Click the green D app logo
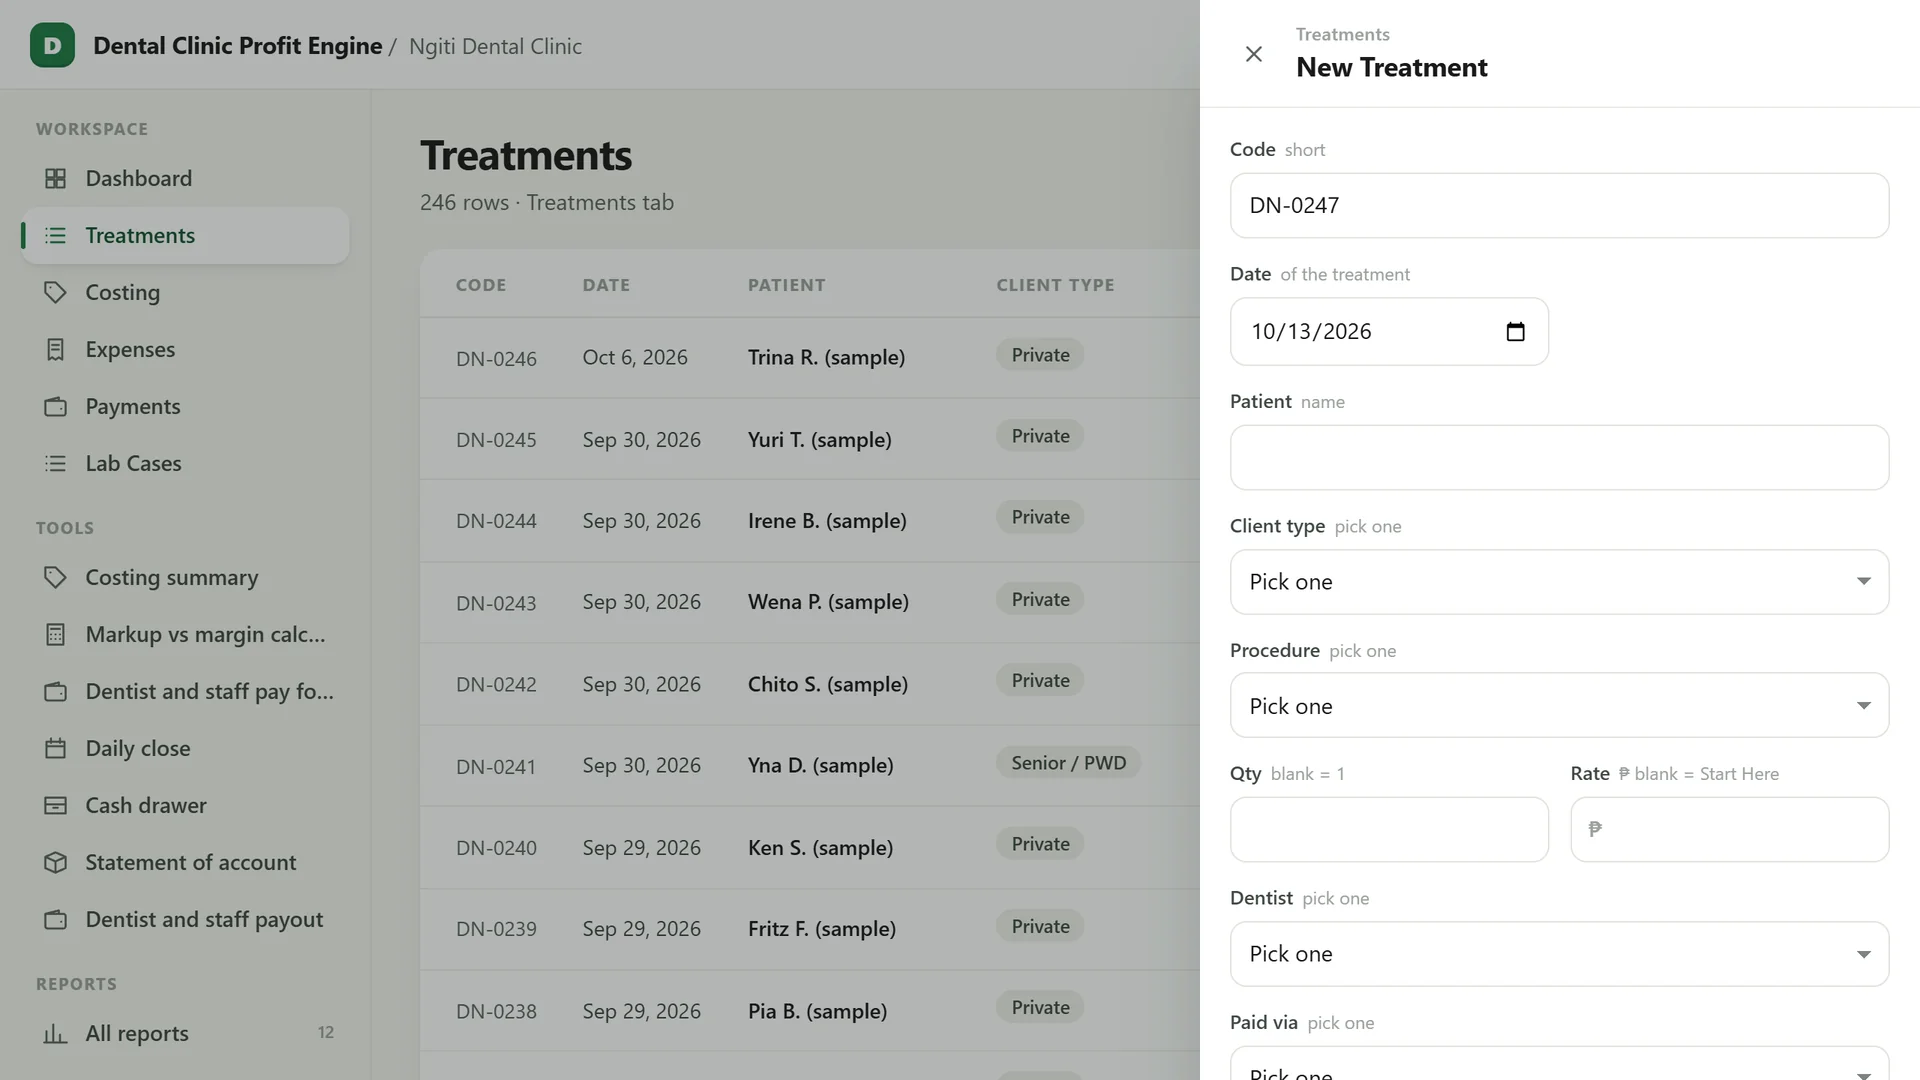 point(52,45)
